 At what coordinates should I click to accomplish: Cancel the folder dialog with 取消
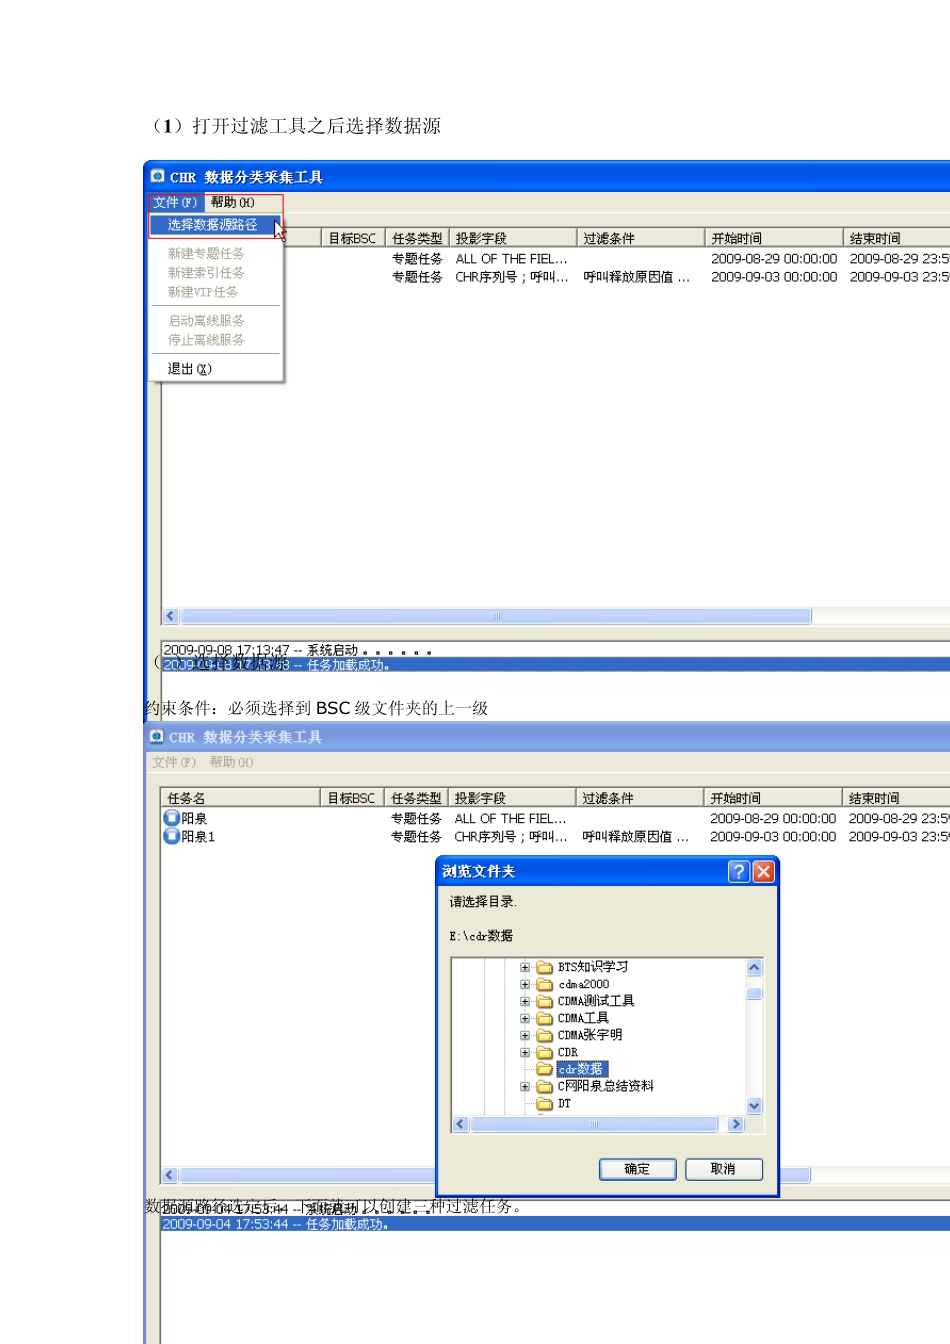[x=724, y=1169]
